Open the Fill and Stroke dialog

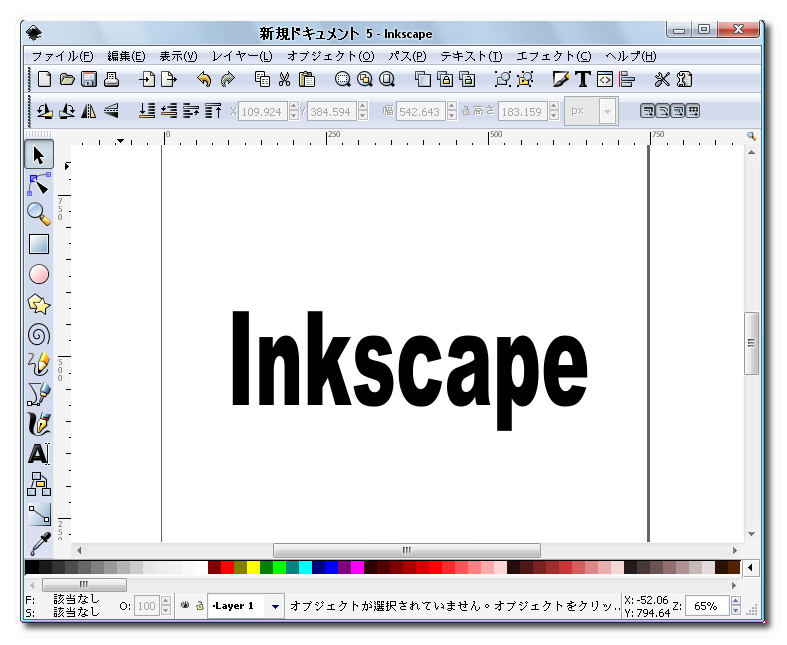pos(561,79)
